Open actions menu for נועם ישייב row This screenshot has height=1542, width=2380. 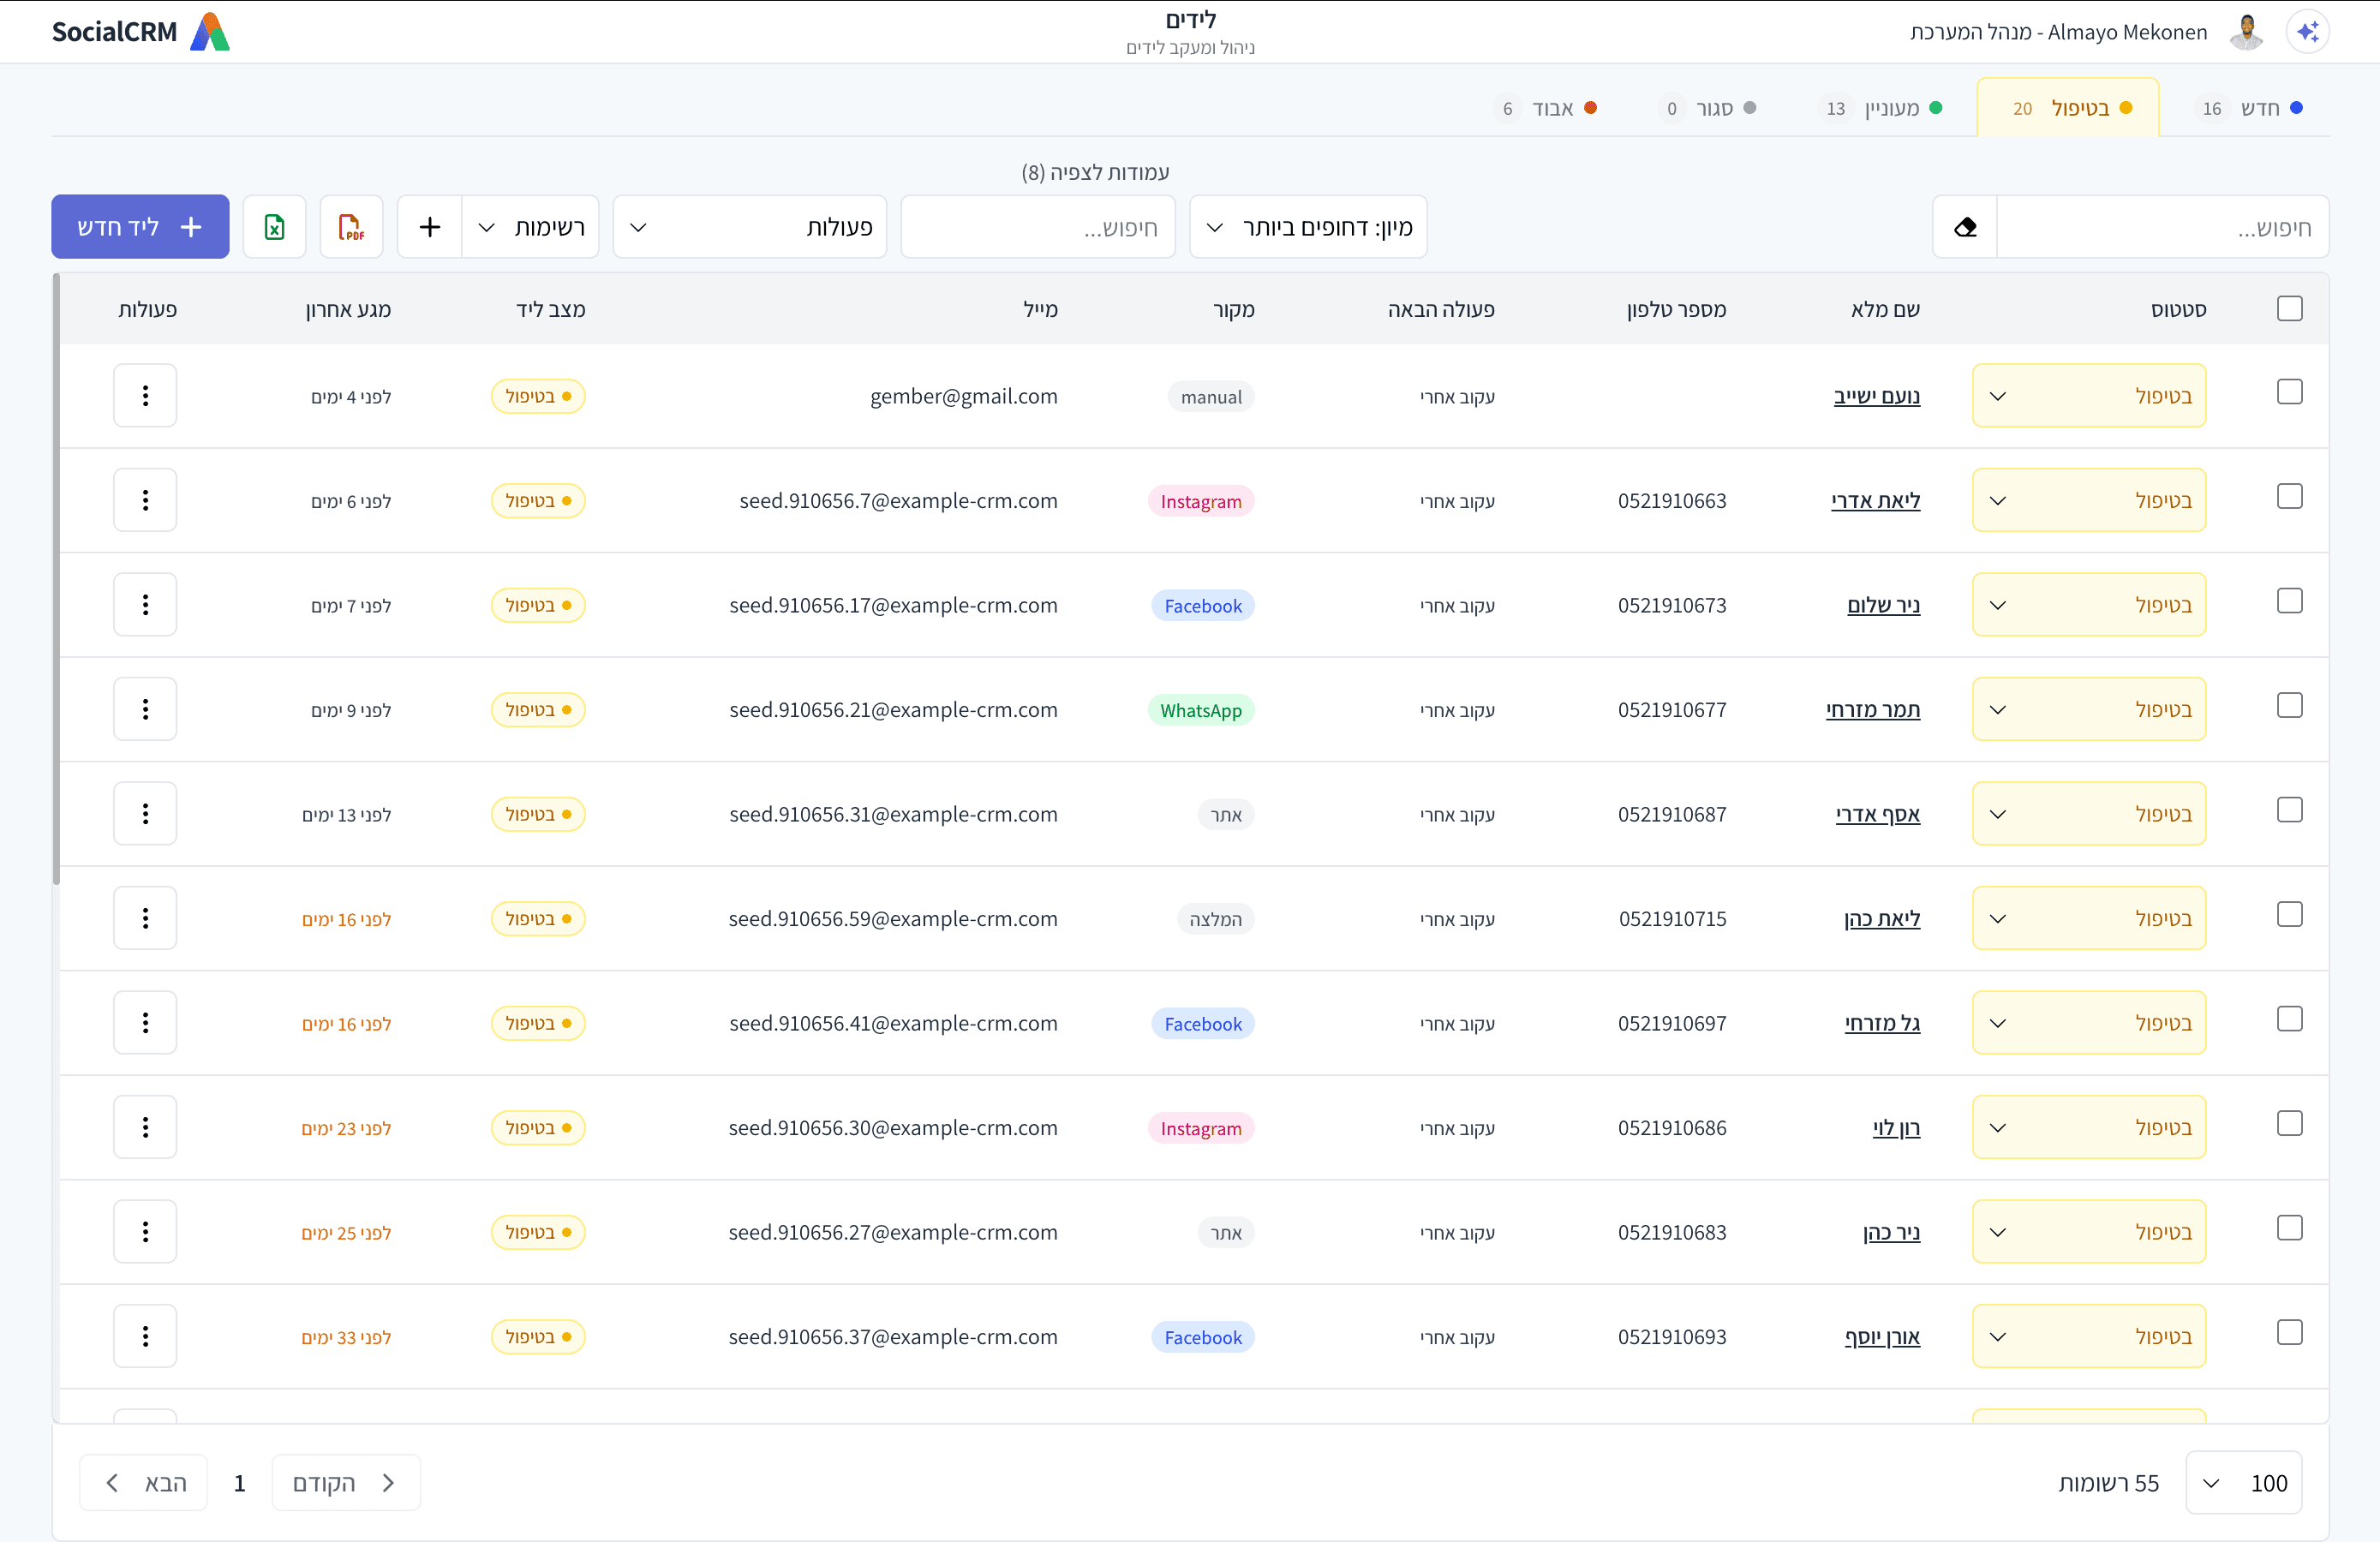(x=145, y=396)
